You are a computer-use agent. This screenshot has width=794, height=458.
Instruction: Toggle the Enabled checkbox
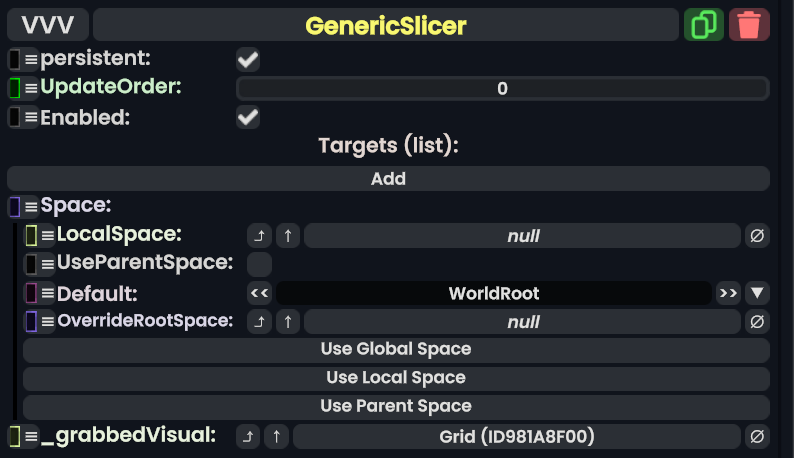coord(248,118)
